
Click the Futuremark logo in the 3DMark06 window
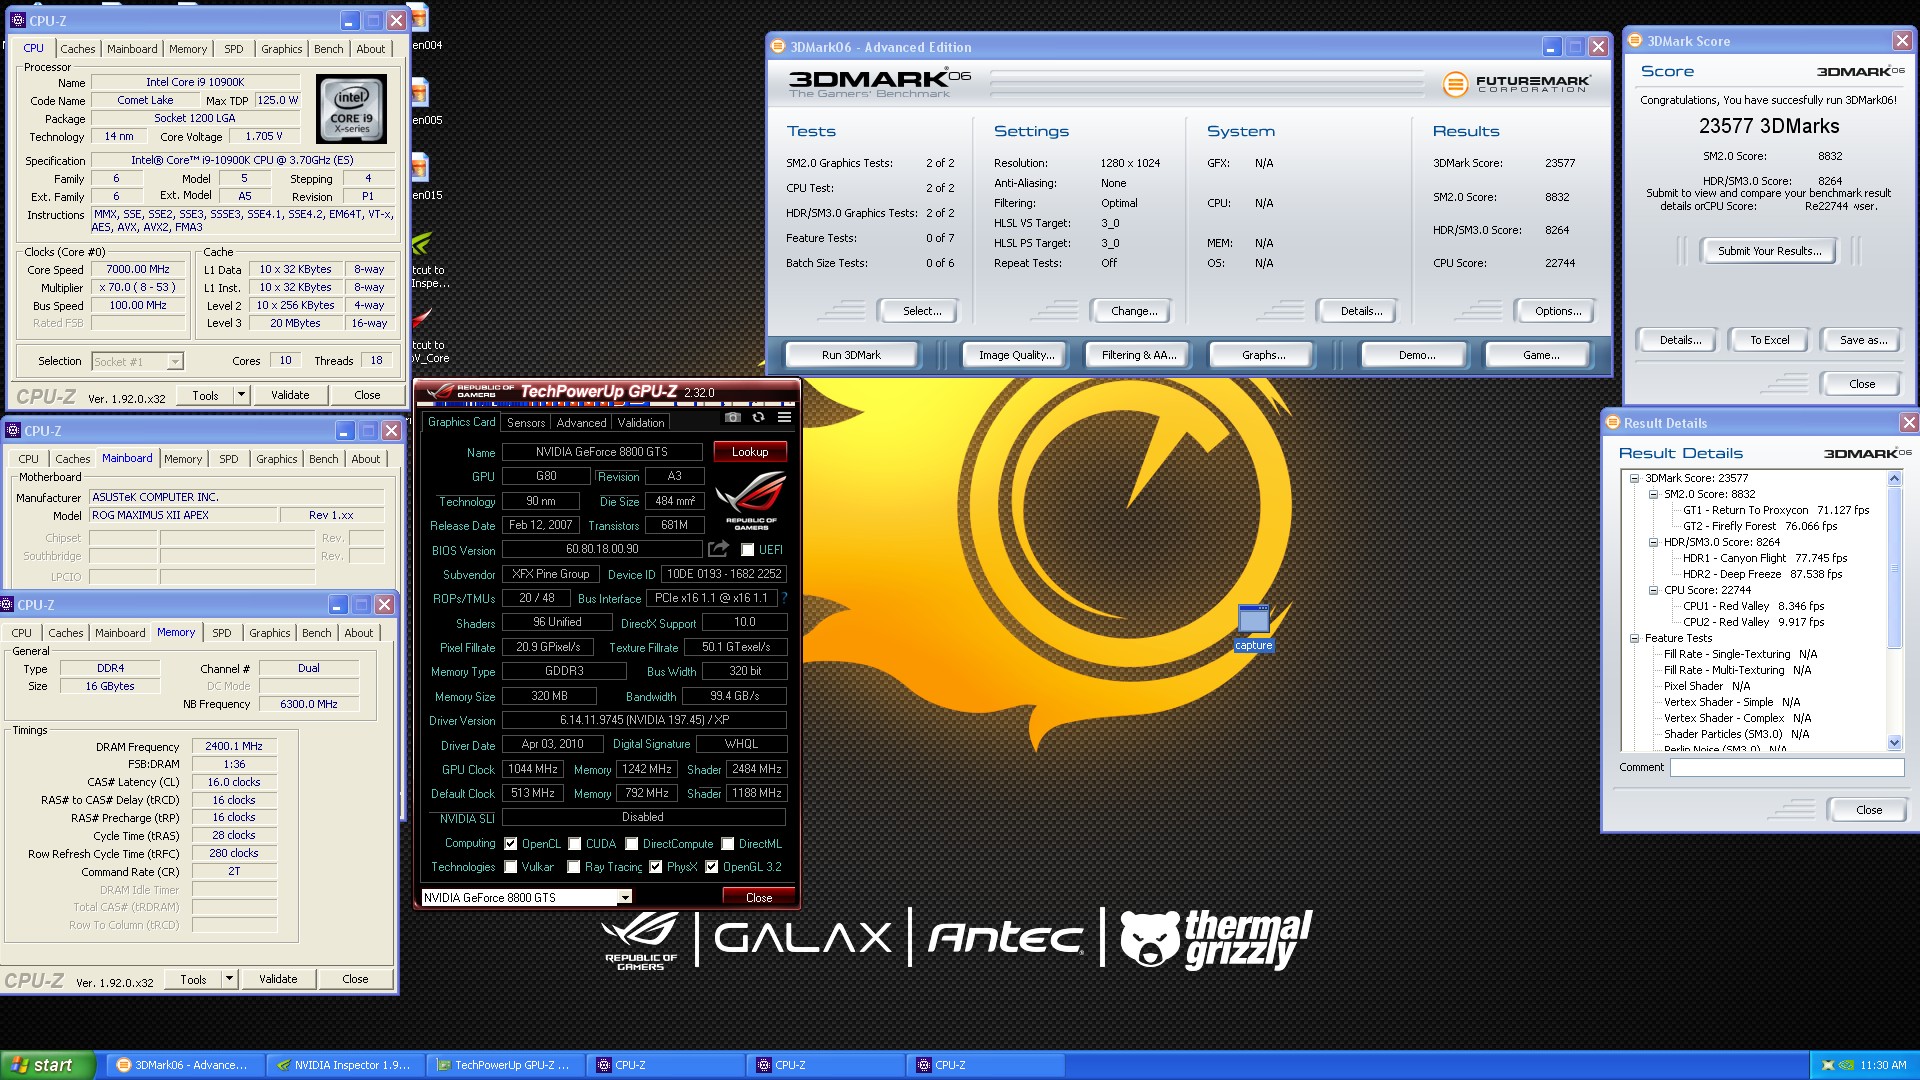coord(1516,84)
